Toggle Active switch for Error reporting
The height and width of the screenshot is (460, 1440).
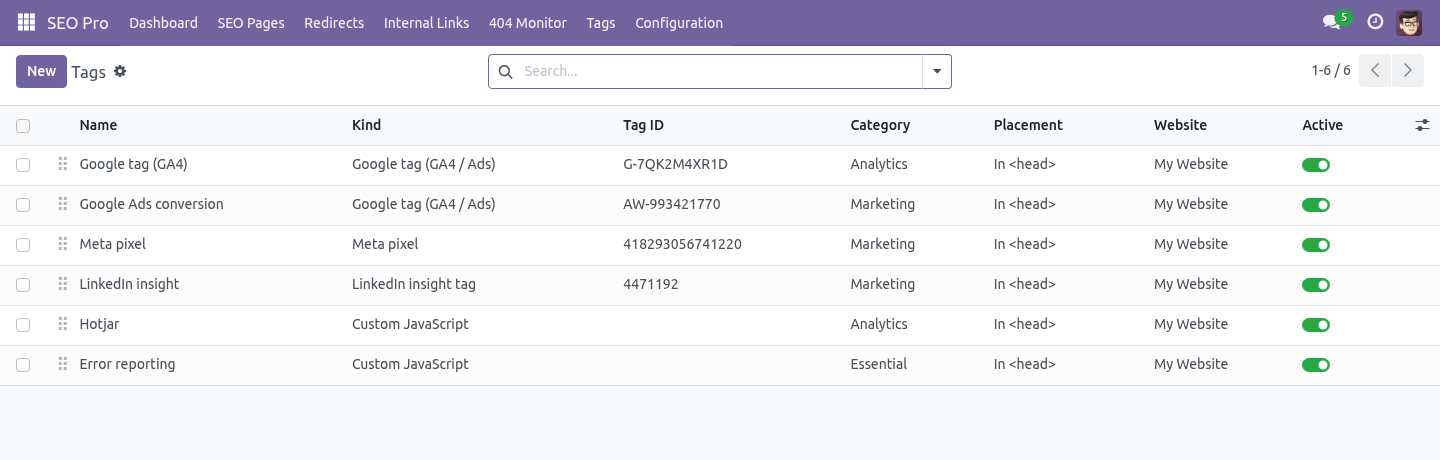1316,365
